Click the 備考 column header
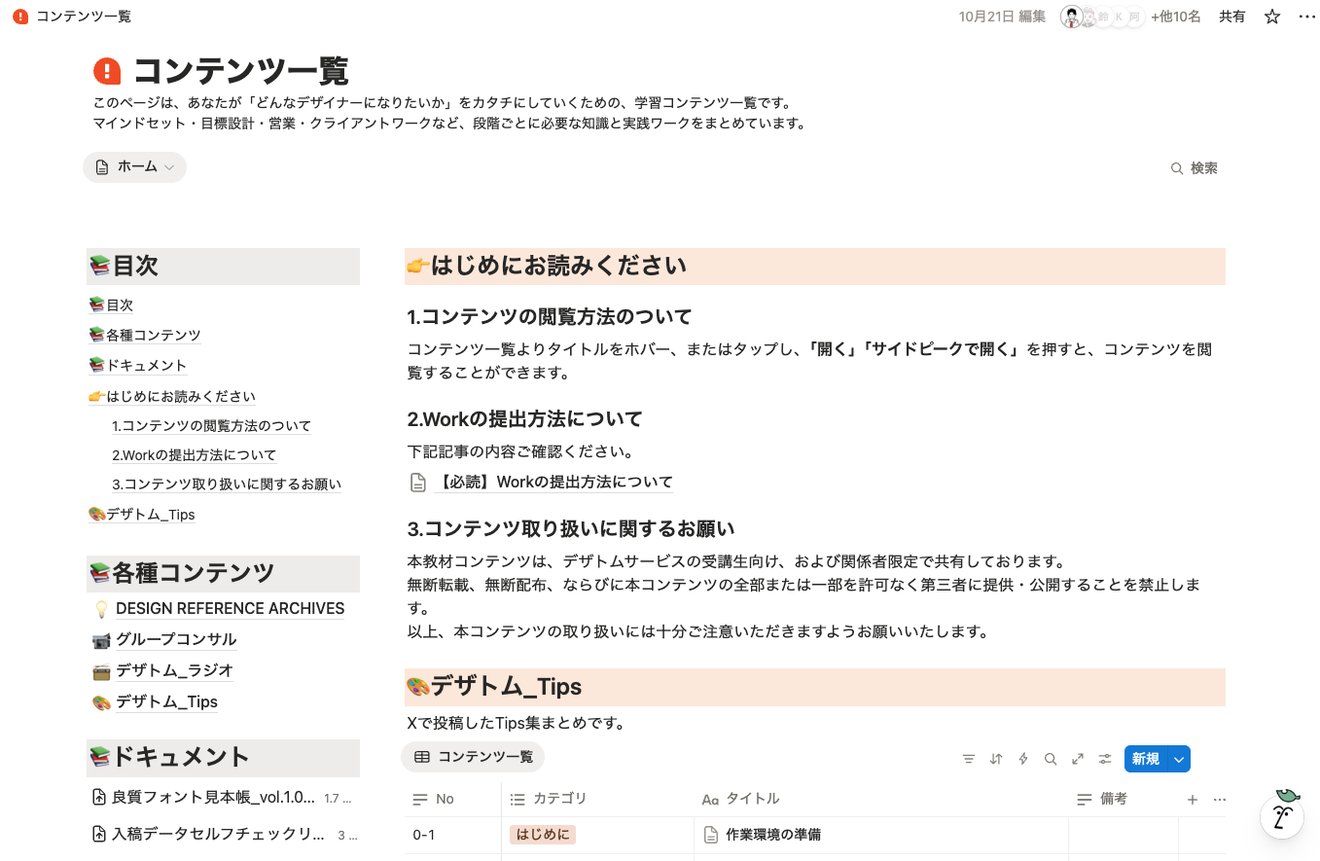1320x861 pixels. pyautogui.click(x=1123, y=799)
